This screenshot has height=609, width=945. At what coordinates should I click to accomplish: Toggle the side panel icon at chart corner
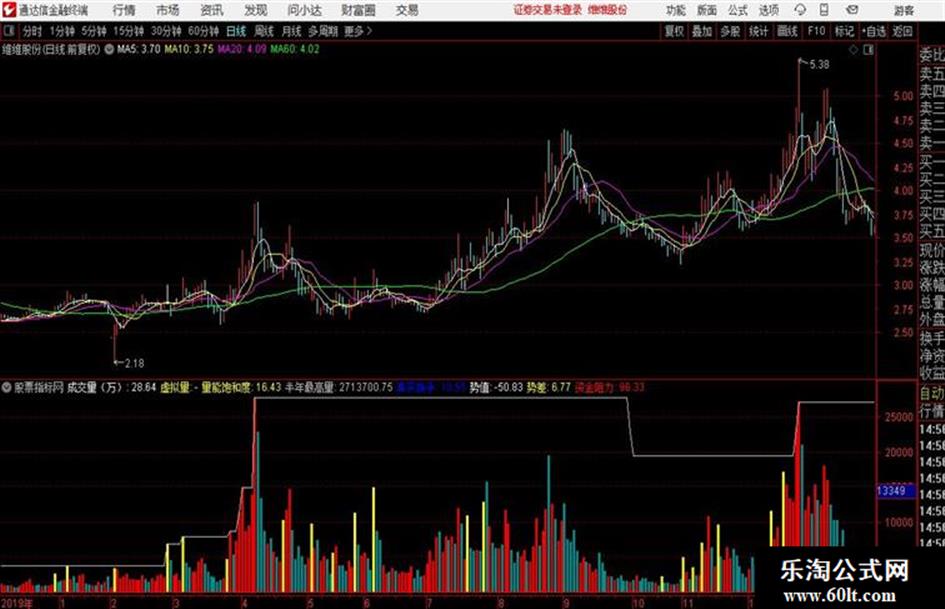[868, 50]
